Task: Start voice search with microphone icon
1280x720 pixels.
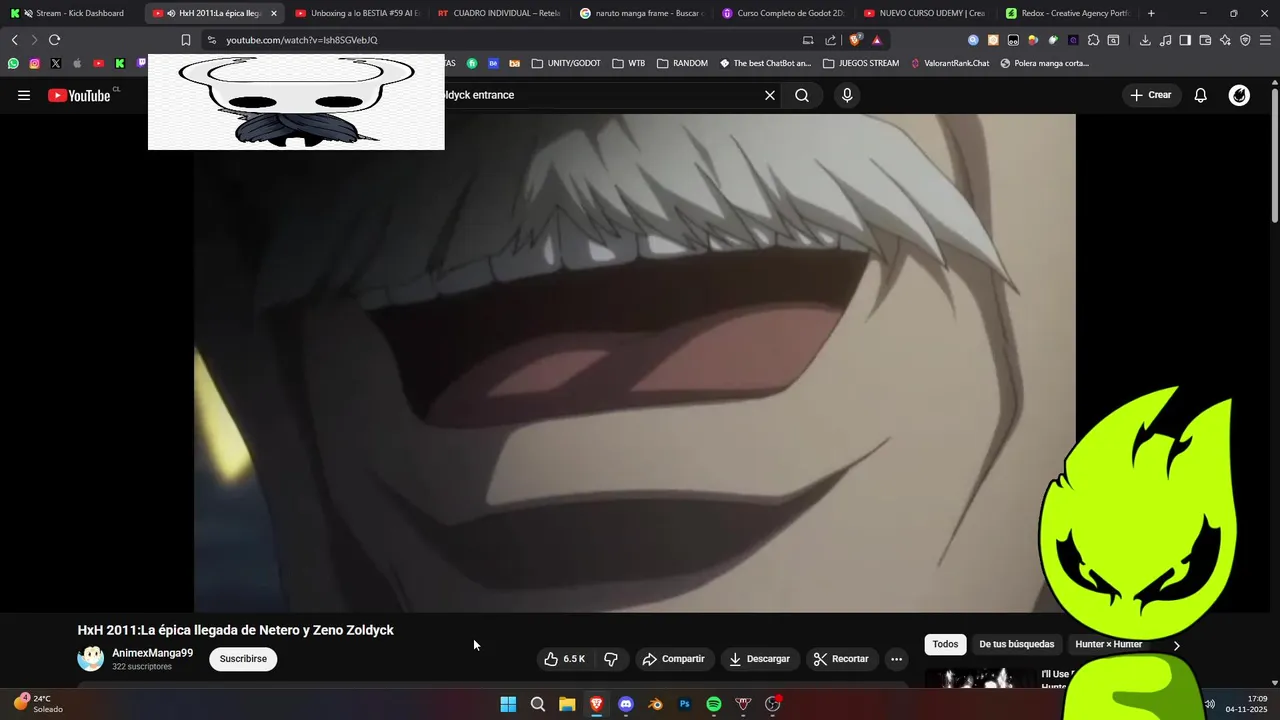Action: click(847, 95)
